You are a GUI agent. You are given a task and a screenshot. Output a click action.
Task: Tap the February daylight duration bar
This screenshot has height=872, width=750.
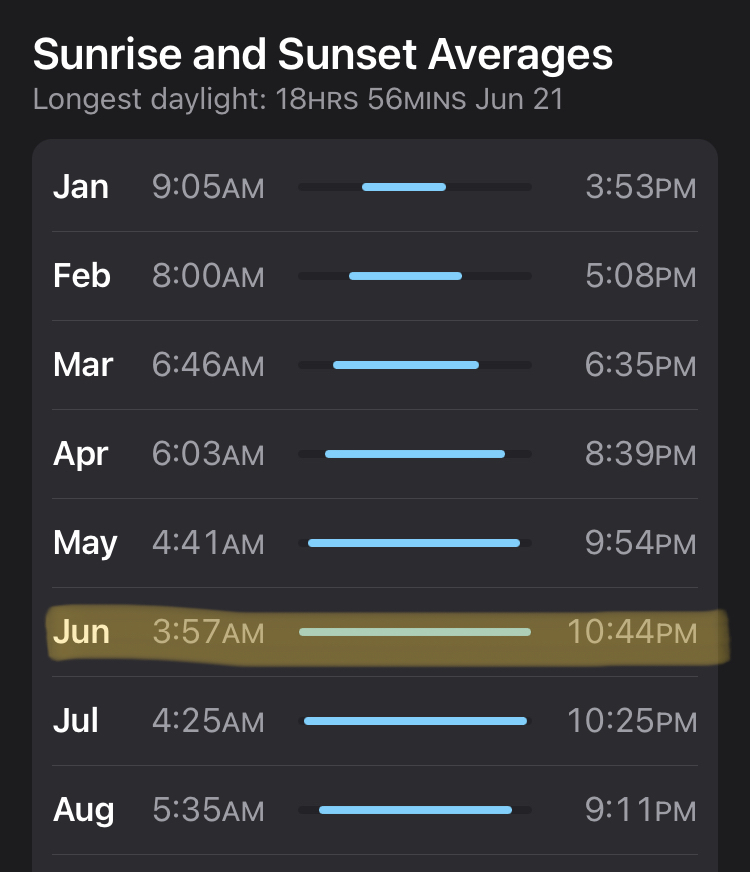pos(406,276)
